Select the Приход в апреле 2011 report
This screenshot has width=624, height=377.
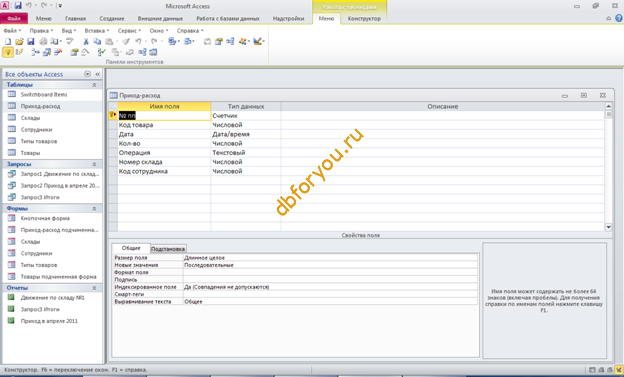pyautogui.click(x=49, y=321)
